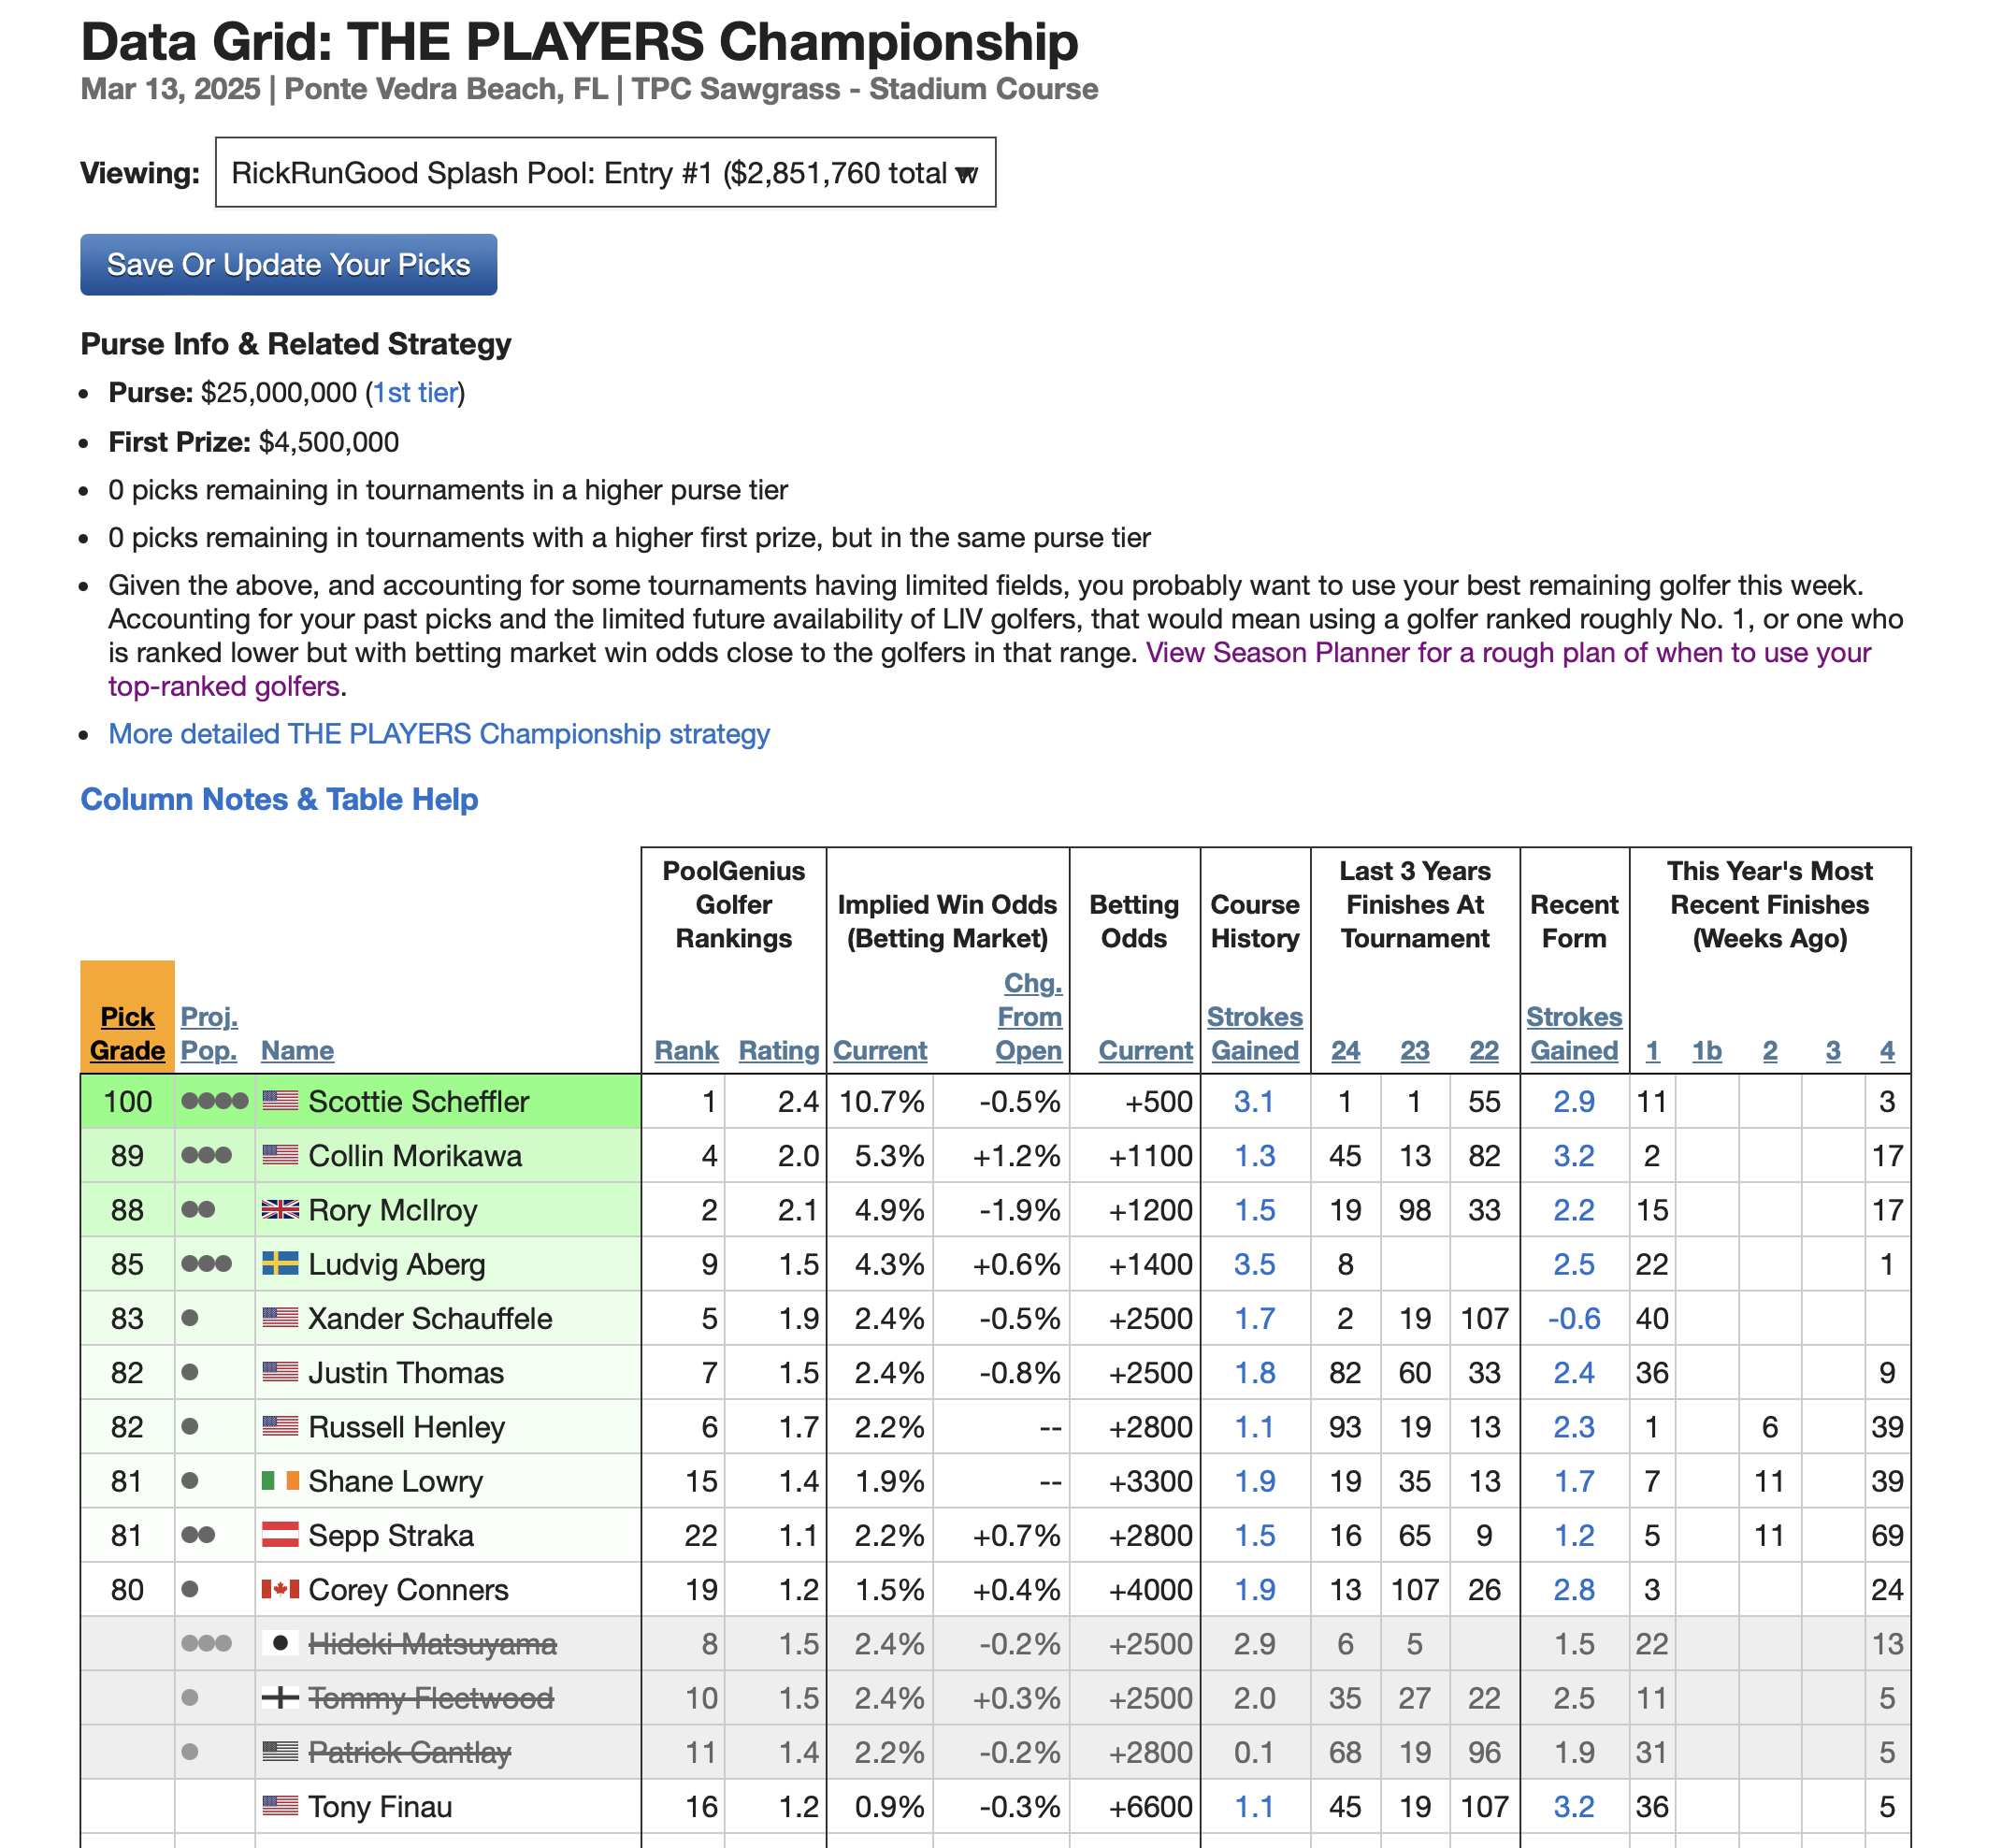Expand Column Notes & Table Help

point(279,800)
